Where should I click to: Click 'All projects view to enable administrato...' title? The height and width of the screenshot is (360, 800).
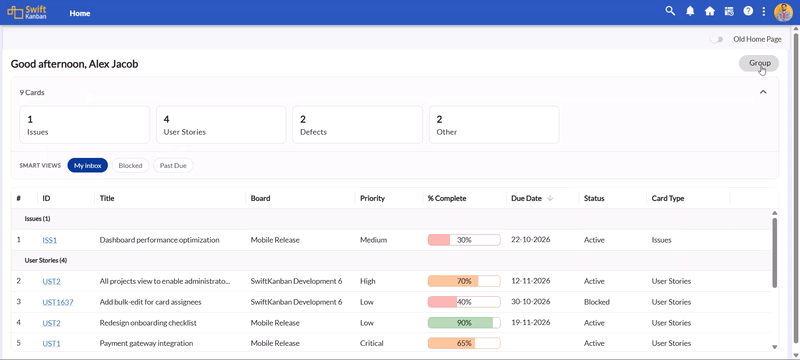point(165,281)
